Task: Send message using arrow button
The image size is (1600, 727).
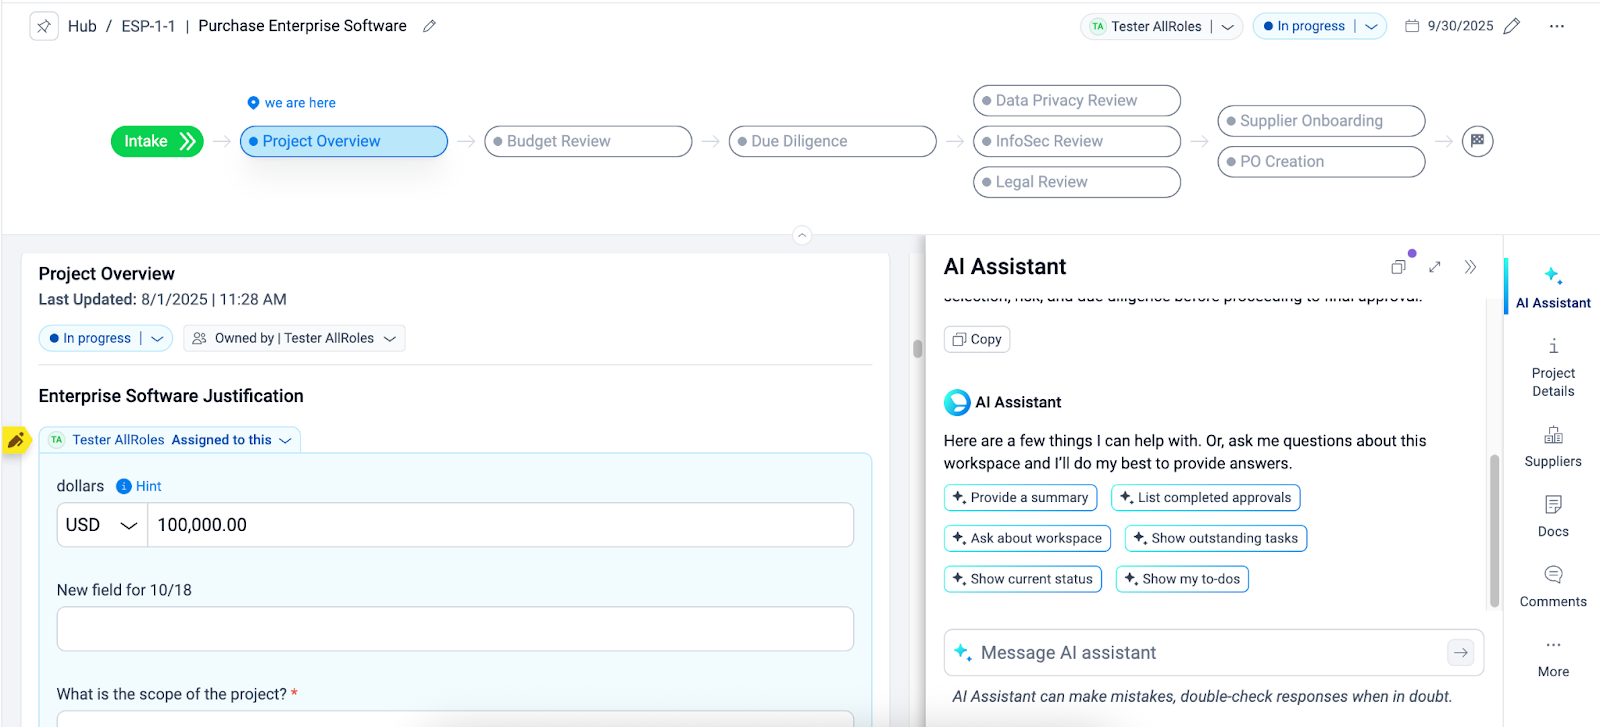Action: 1460,653
